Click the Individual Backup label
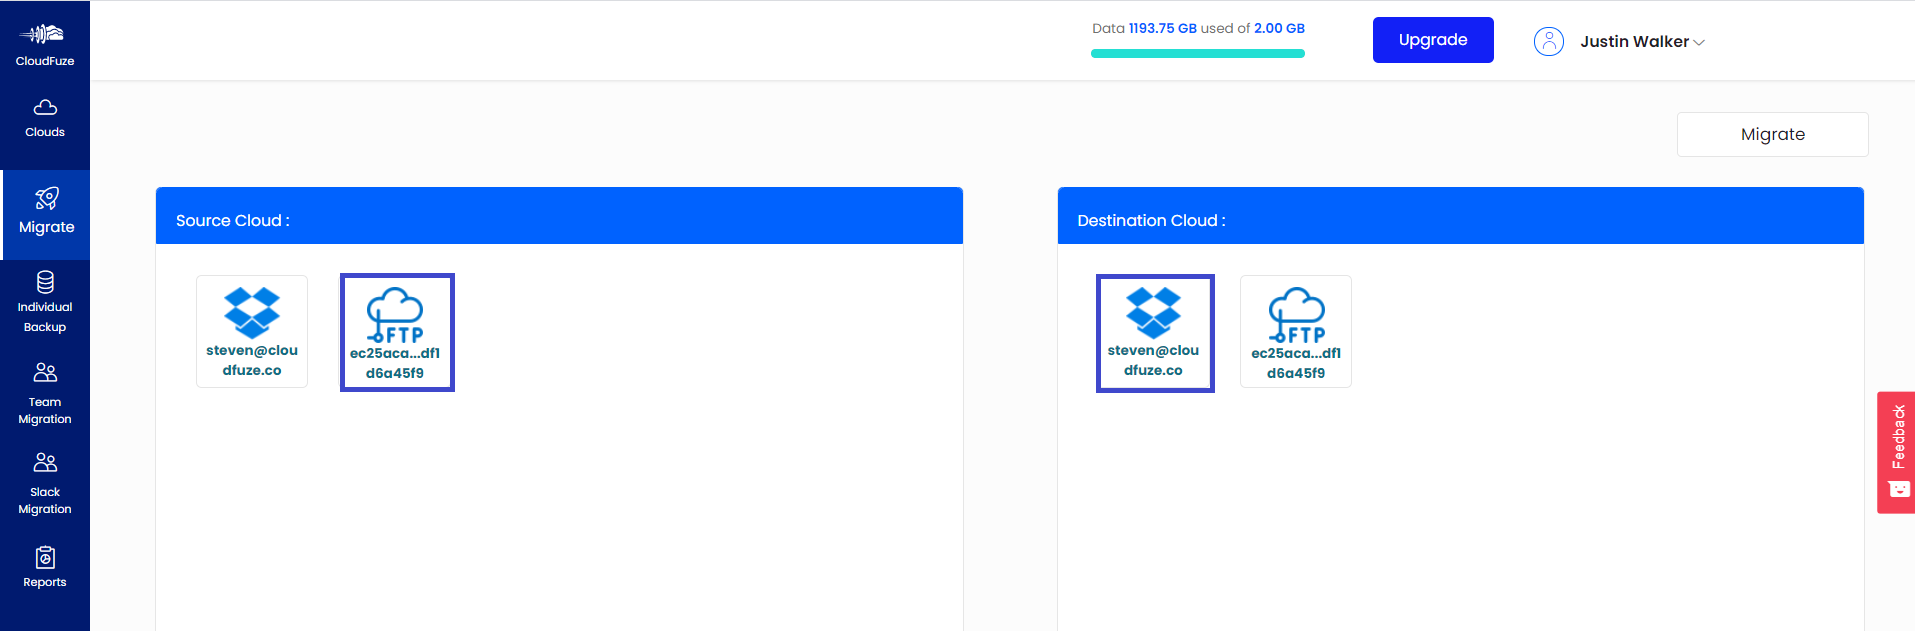This screenshot has height=631, width=1915. [x=45, y=317]
